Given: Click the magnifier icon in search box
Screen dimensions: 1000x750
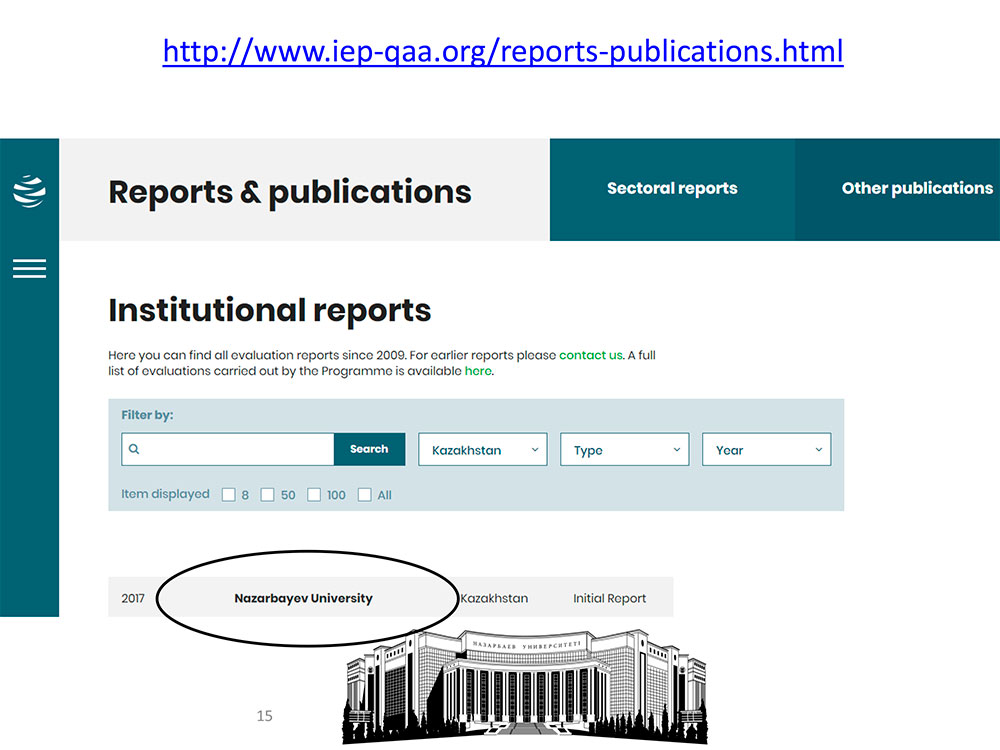Looking at the screenshot, I should point(134,449).
